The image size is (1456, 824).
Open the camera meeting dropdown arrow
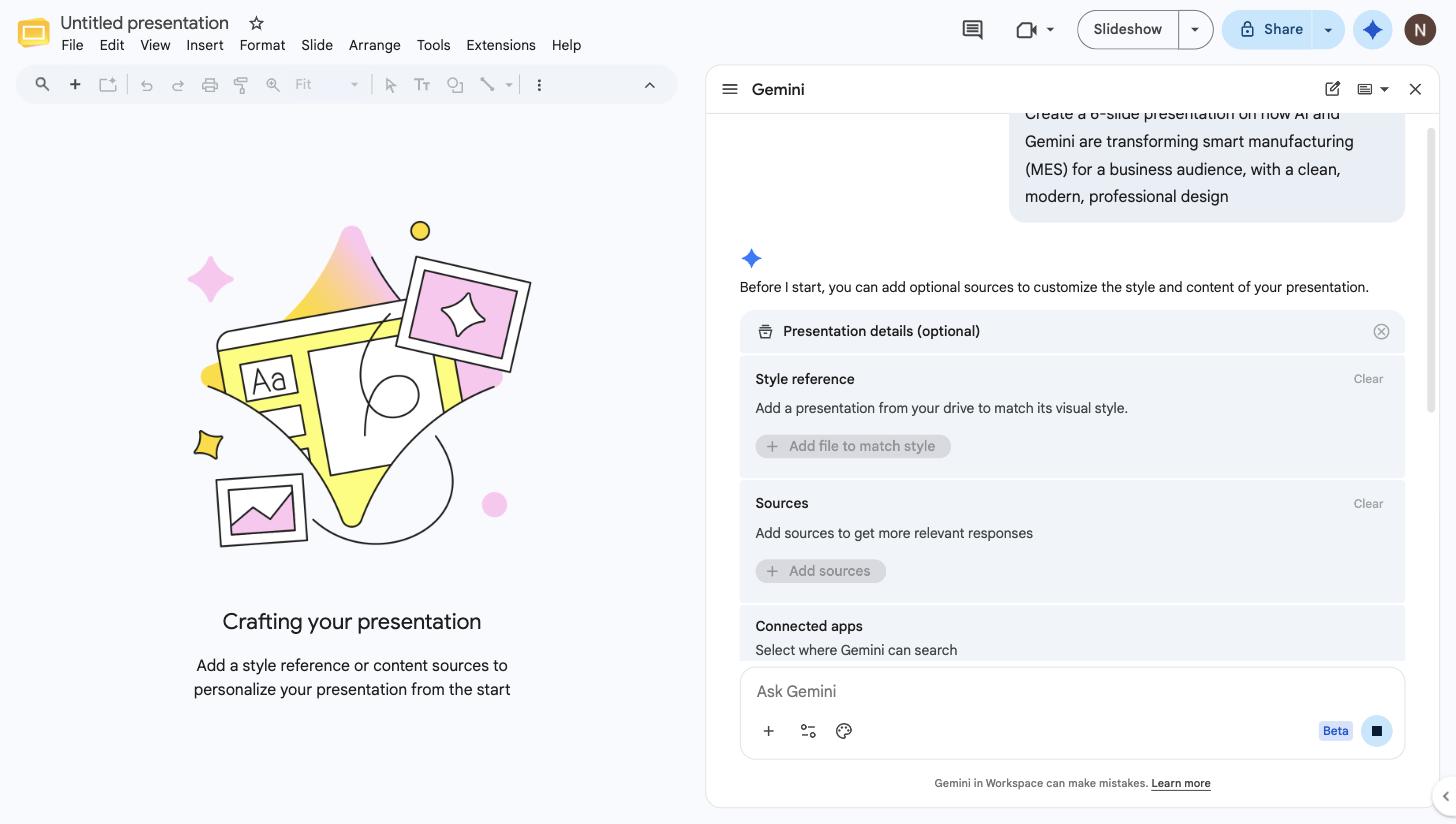(x=1050, y=30)
